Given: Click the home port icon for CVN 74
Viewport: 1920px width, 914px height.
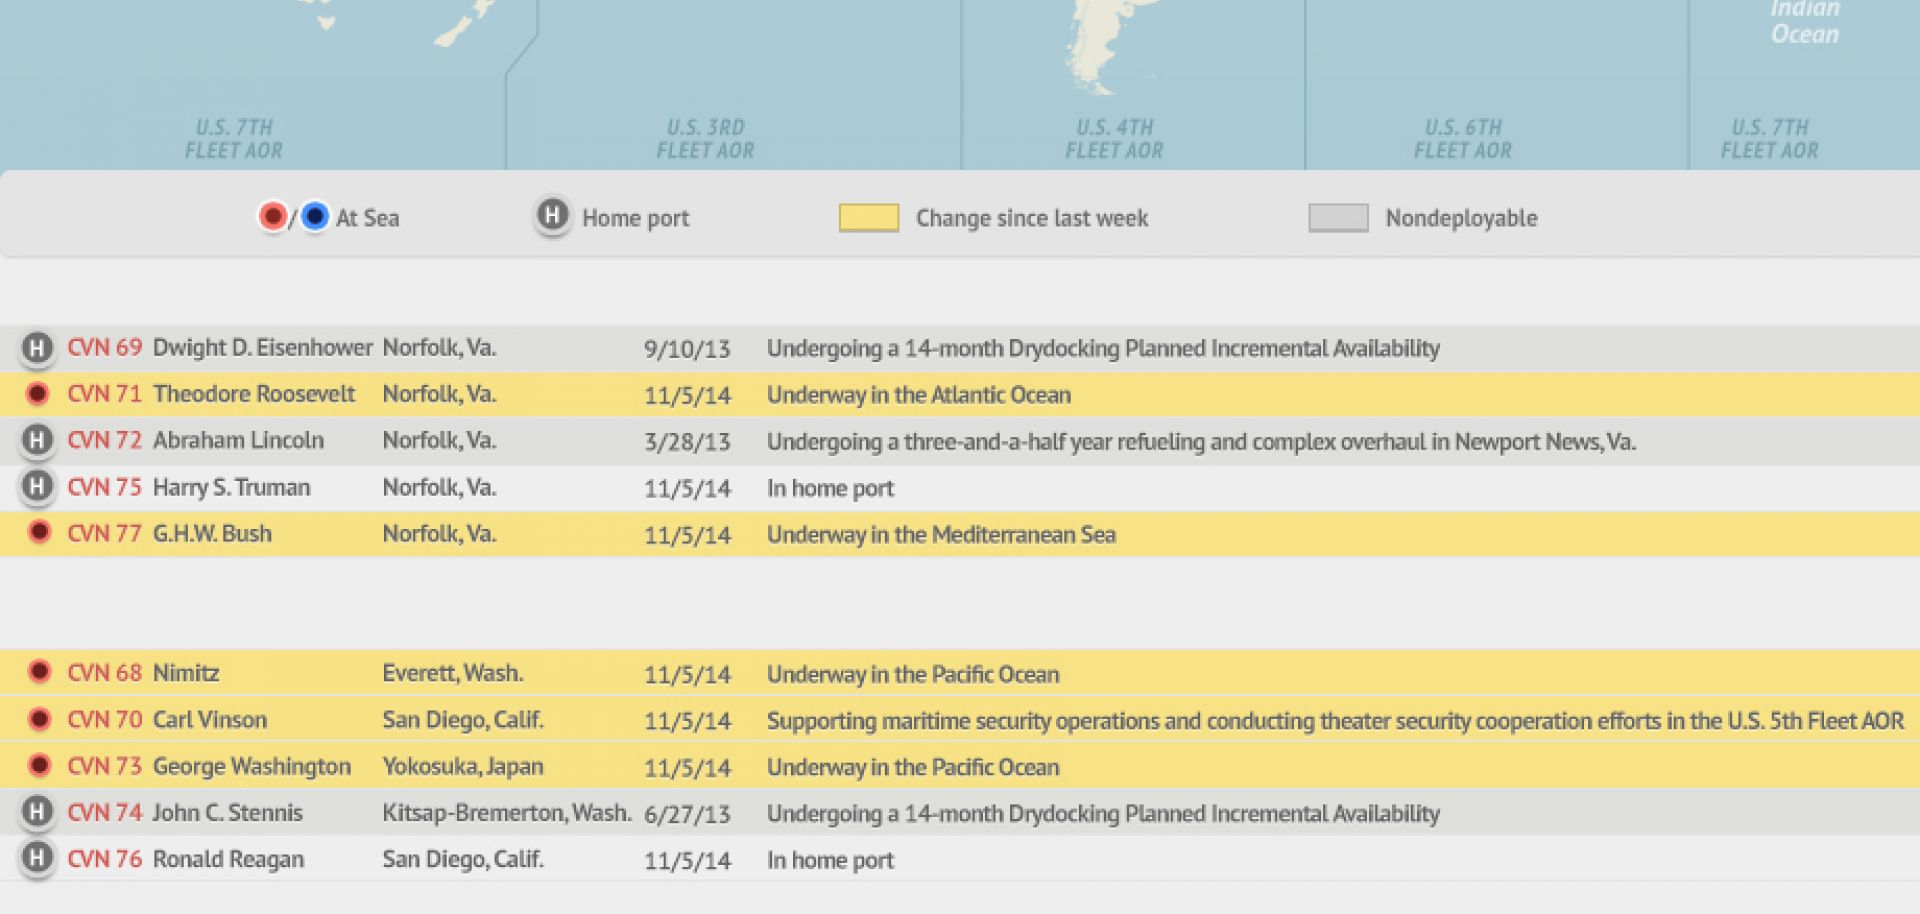Looking at the screenshot, I should (37, 812).
